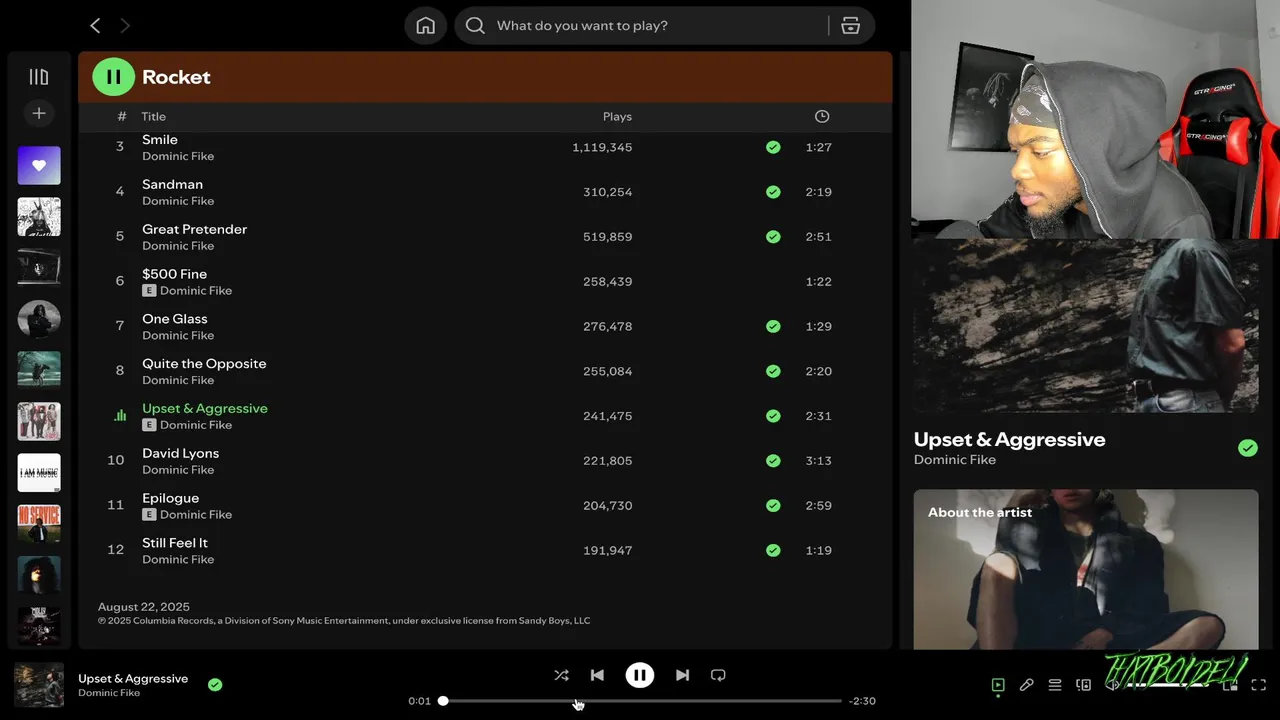The image size is (1280, 720).
Task: Click the Title column header
Action: [x=153, y=117]
